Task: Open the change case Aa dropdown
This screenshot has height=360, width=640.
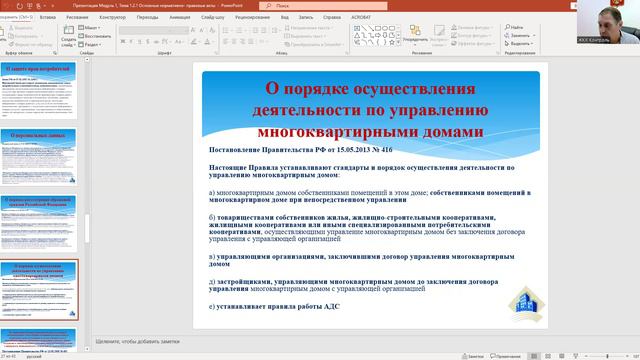Action: [179, 42]
